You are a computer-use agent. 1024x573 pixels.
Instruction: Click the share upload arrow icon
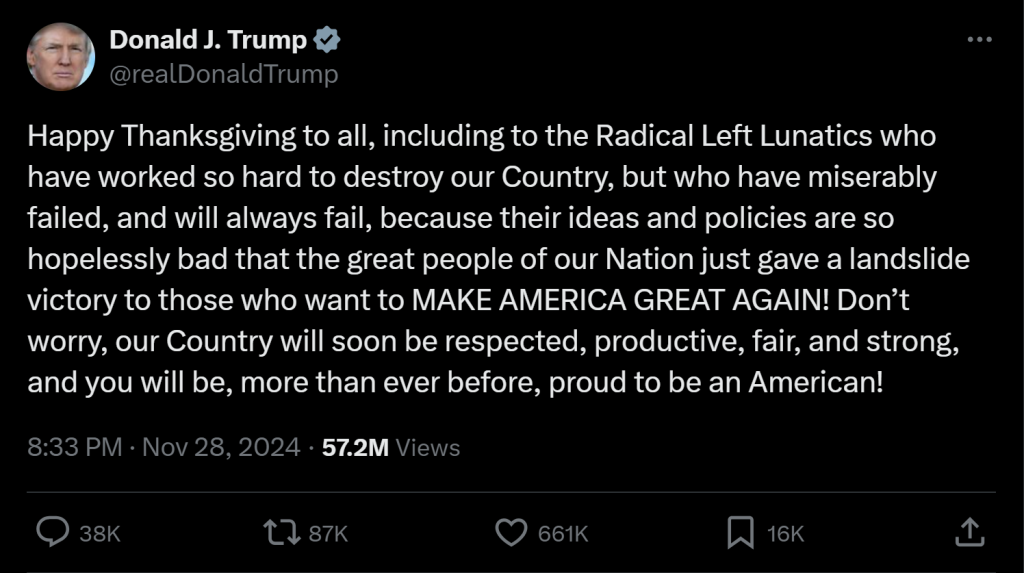969,533
